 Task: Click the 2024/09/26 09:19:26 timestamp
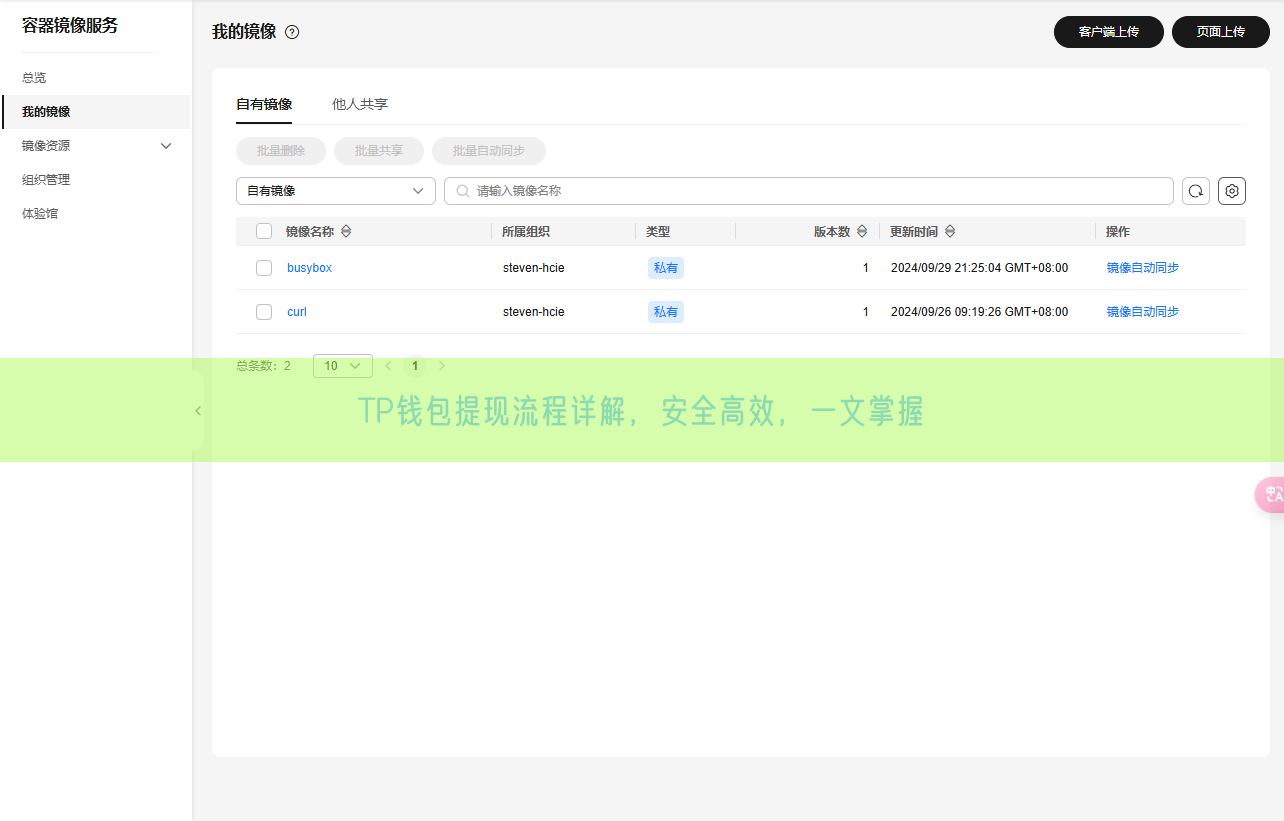[x=979, y=312]
